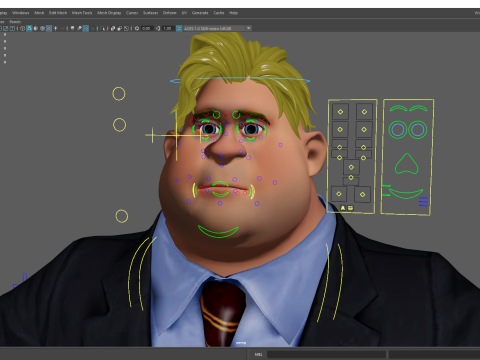The image size is (480, 360).
Task: Toggle the Textured display icon
Action: [x=49, y=28]
